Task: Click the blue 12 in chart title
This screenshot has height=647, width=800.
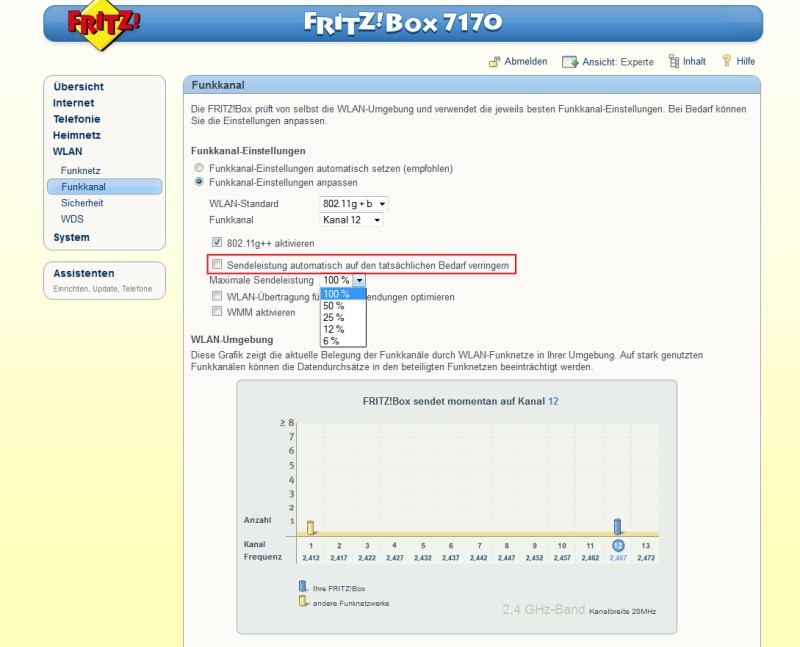Action: 553,402
